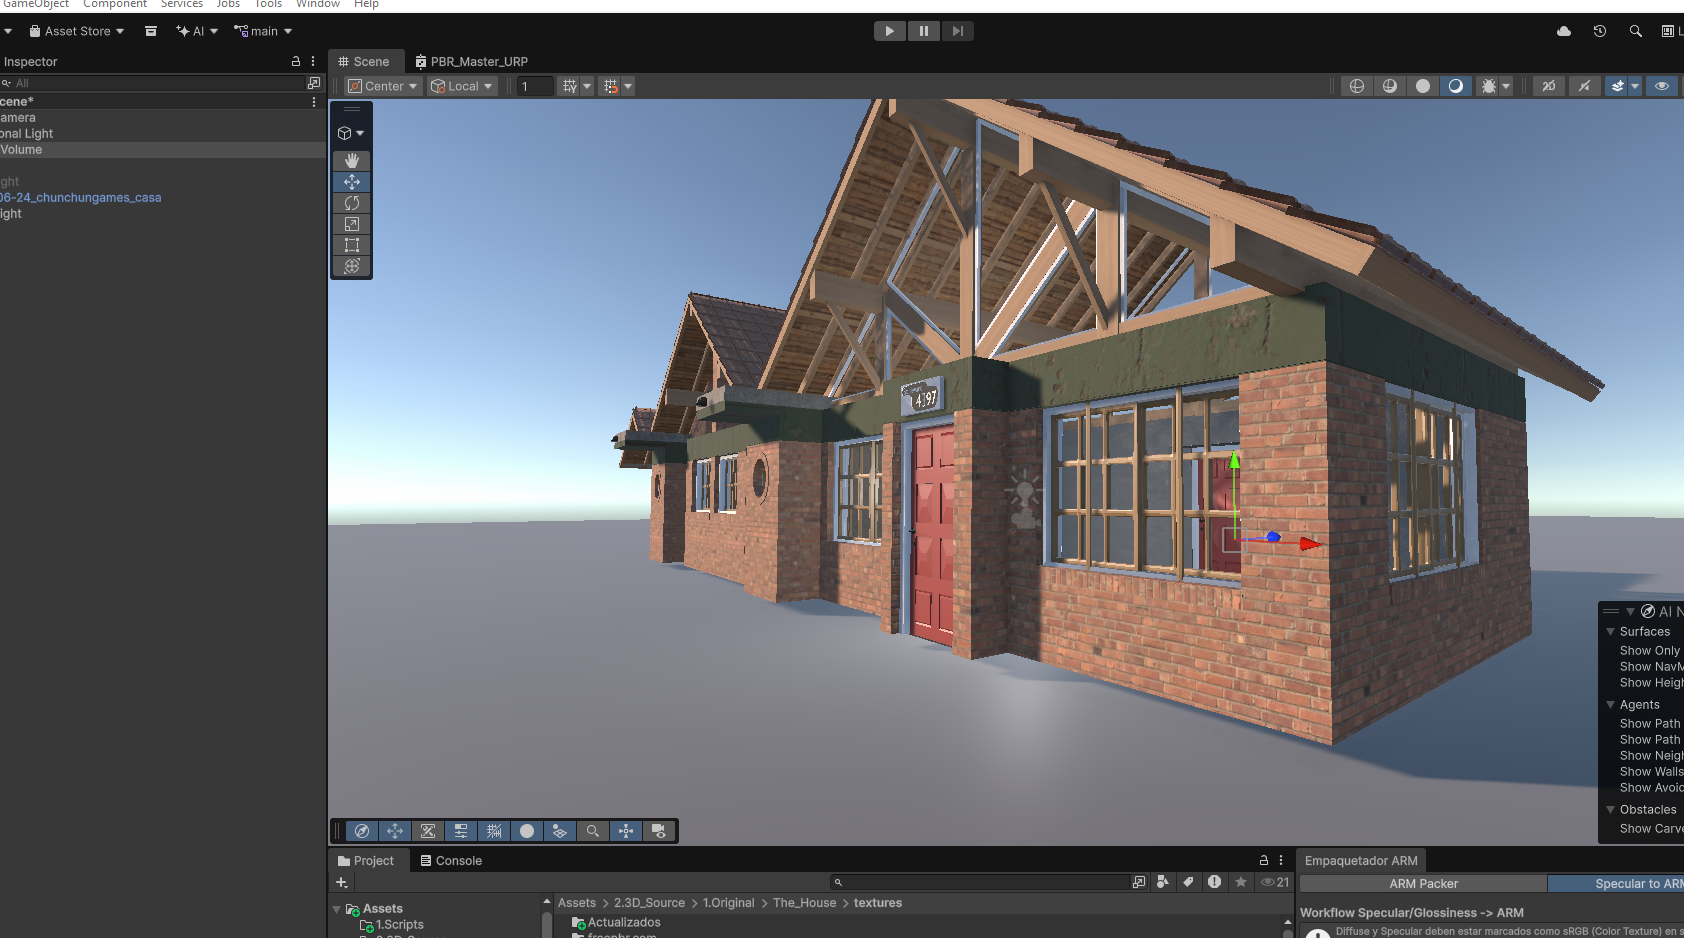Click the Play button
Image resolution: width=1684 pixels, height=938 pixels.
pyautogui.click(x=889, y=31)
